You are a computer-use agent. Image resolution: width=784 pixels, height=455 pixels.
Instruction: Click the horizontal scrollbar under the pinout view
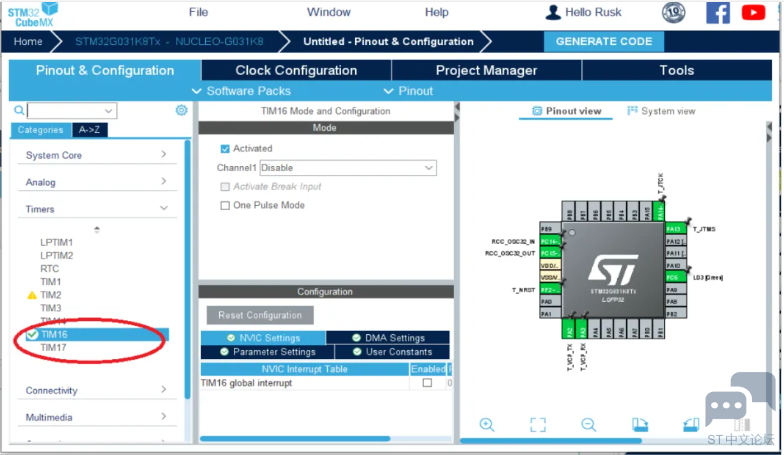(x=550, y=440)
